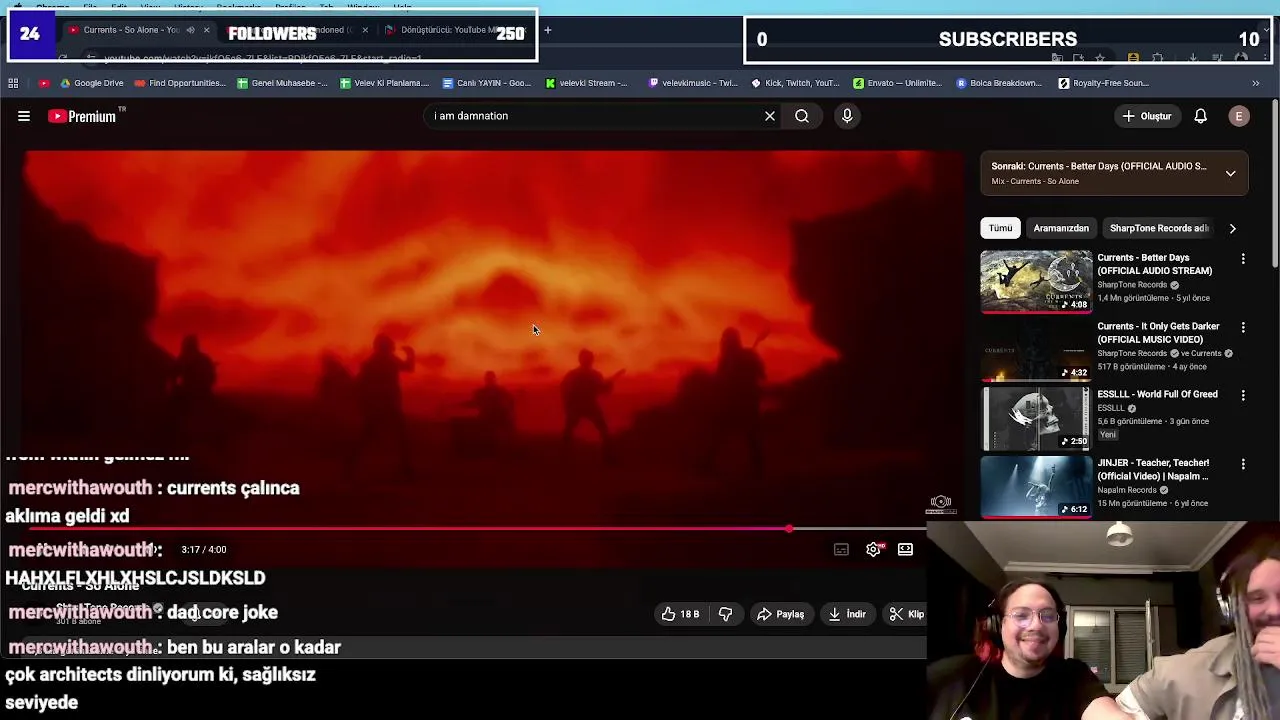
Task: Open the Velev Ki Planlama bookmark
Action: pyautogui.click(x=384, y=83)
